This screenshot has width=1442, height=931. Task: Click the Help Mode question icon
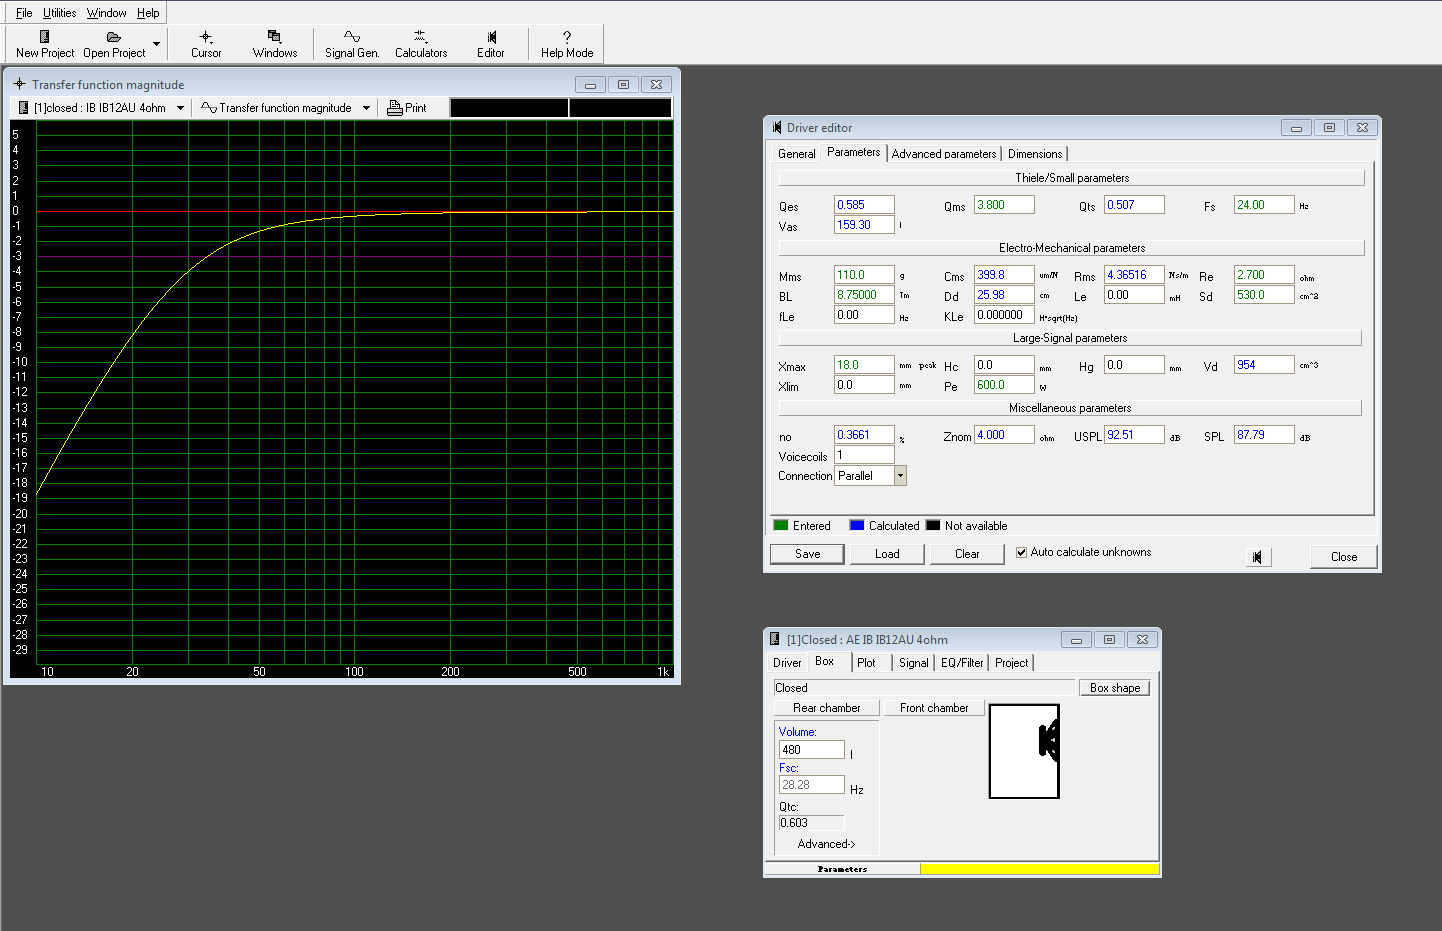tap(567, 38)
